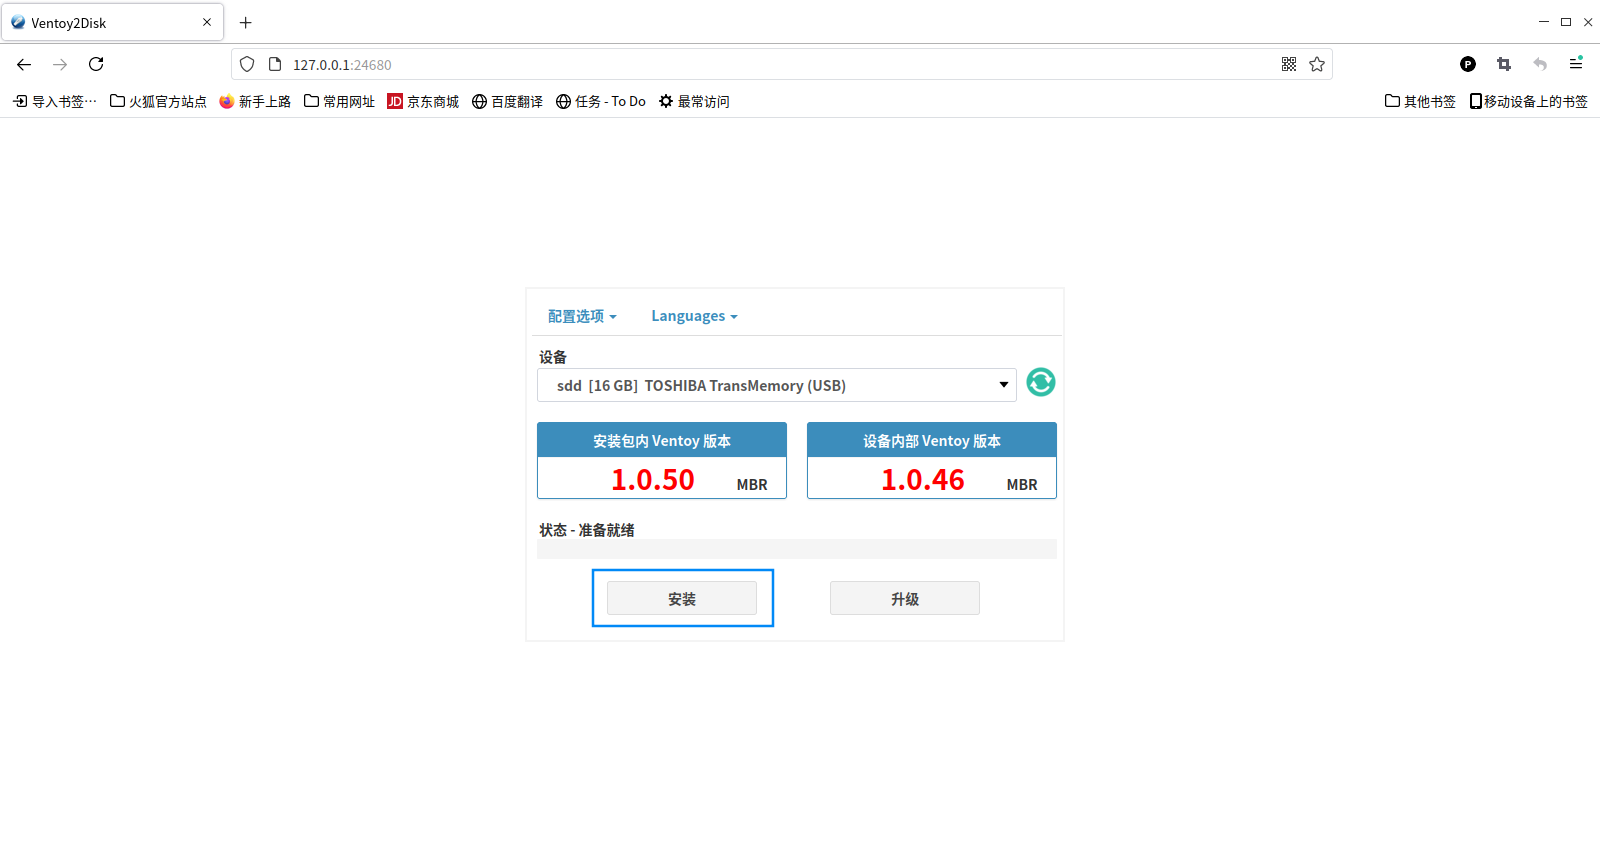Click the 安装 install button
The height and width of the screenshot is (855, 1600).
pyautogui.click(x=682, y=598)
